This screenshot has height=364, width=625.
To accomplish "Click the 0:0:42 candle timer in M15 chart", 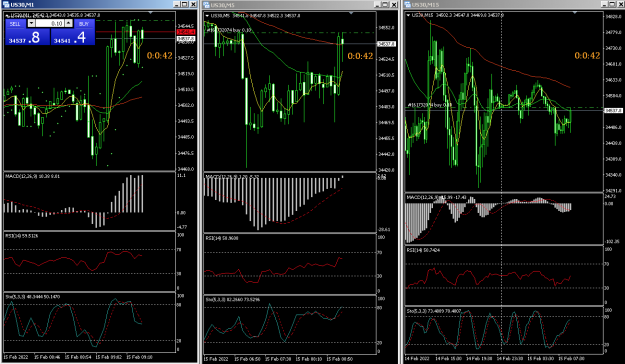I will pos(587,56).
